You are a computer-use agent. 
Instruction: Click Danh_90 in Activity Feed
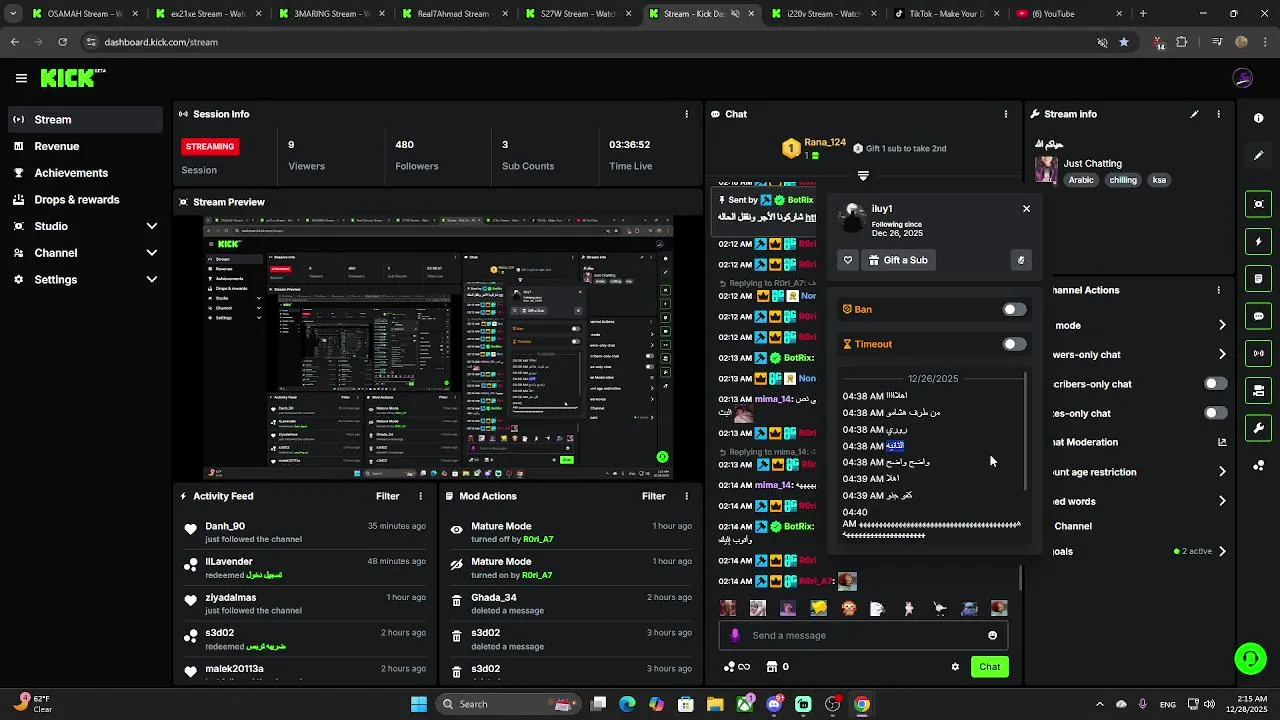(x=225, y=526)
